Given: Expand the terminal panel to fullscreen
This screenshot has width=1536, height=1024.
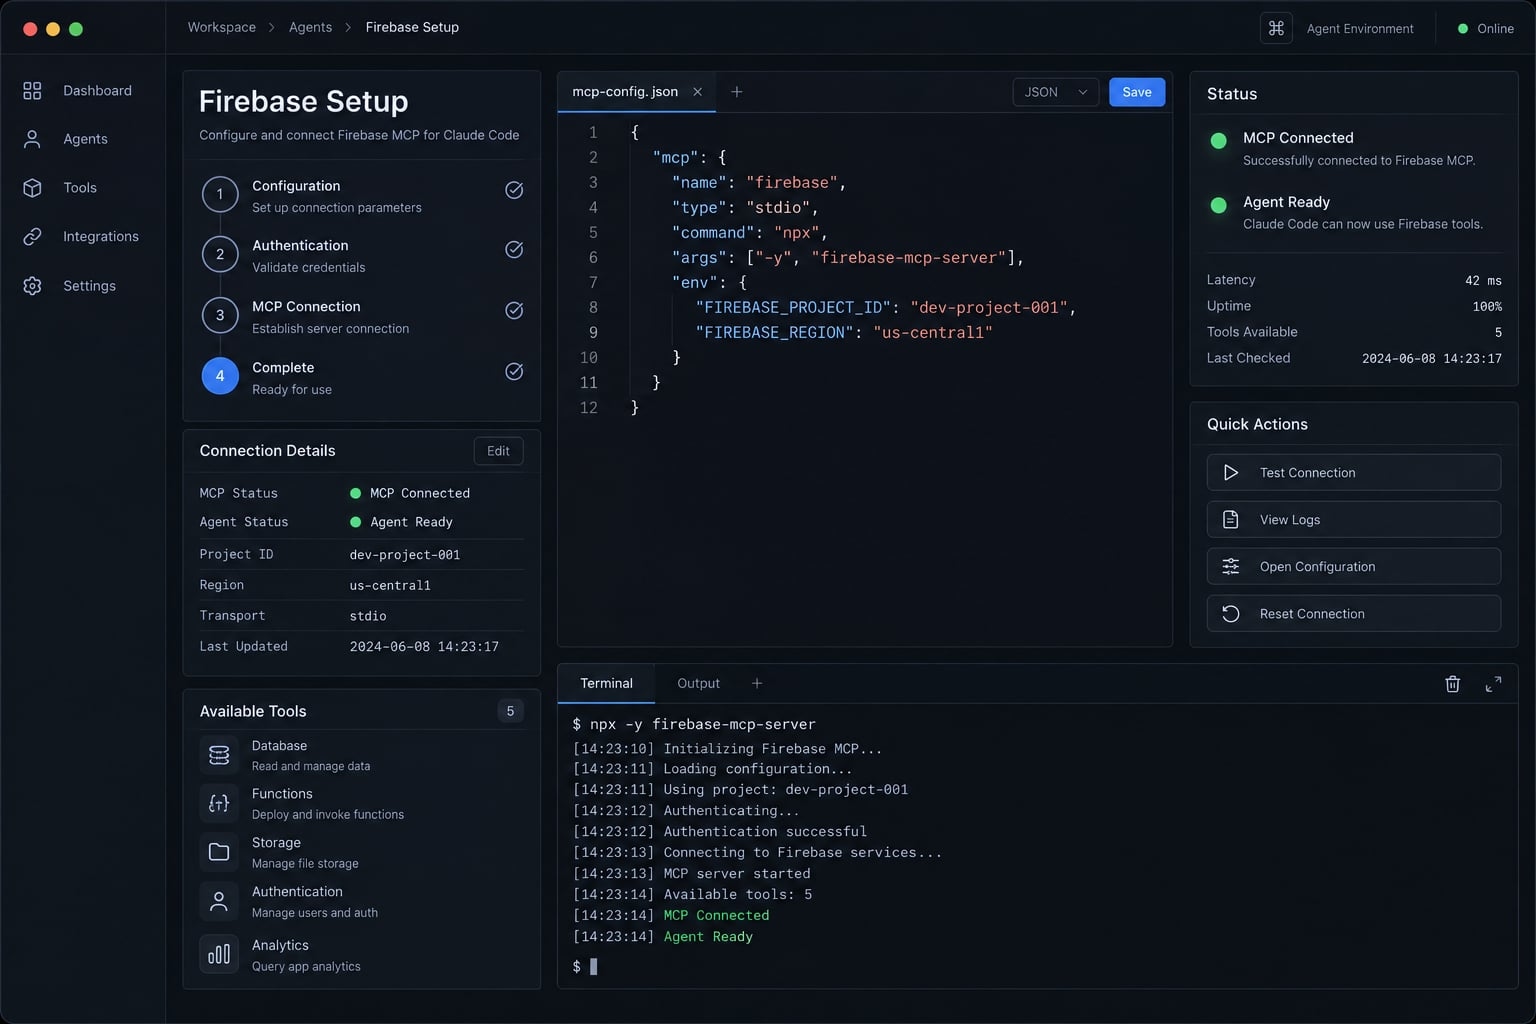Looking at the screenshot, I should coord(1493,684).
